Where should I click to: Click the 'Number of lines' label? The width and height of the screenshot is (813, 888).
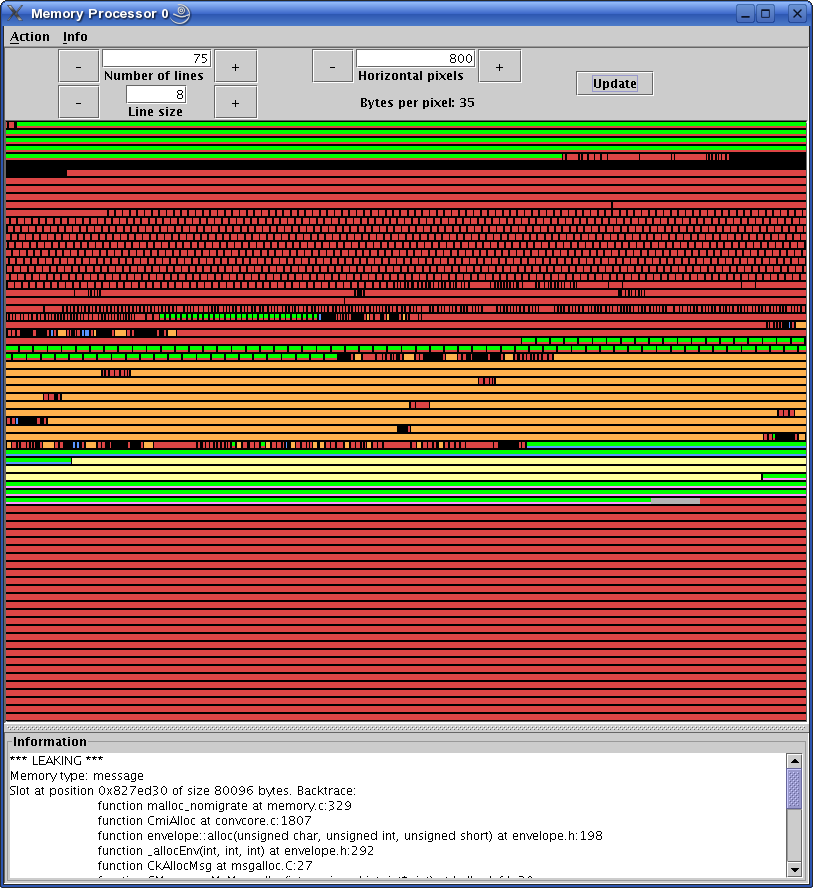point(153,75)
